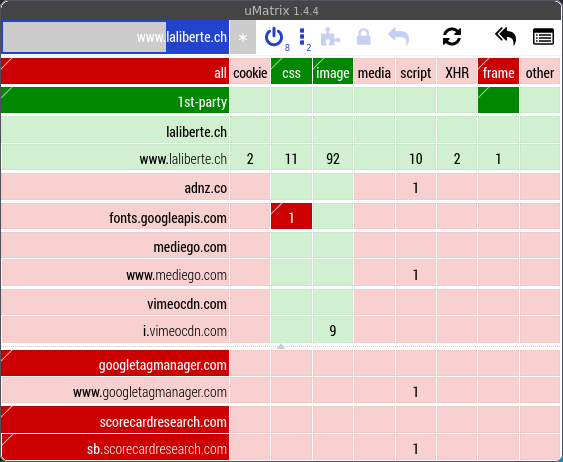The width and height of the screenshot is (563, 462).
Task: Select the www.laliberte.ch scope selector
Action: pyautogui.click(x=116, y=37)
